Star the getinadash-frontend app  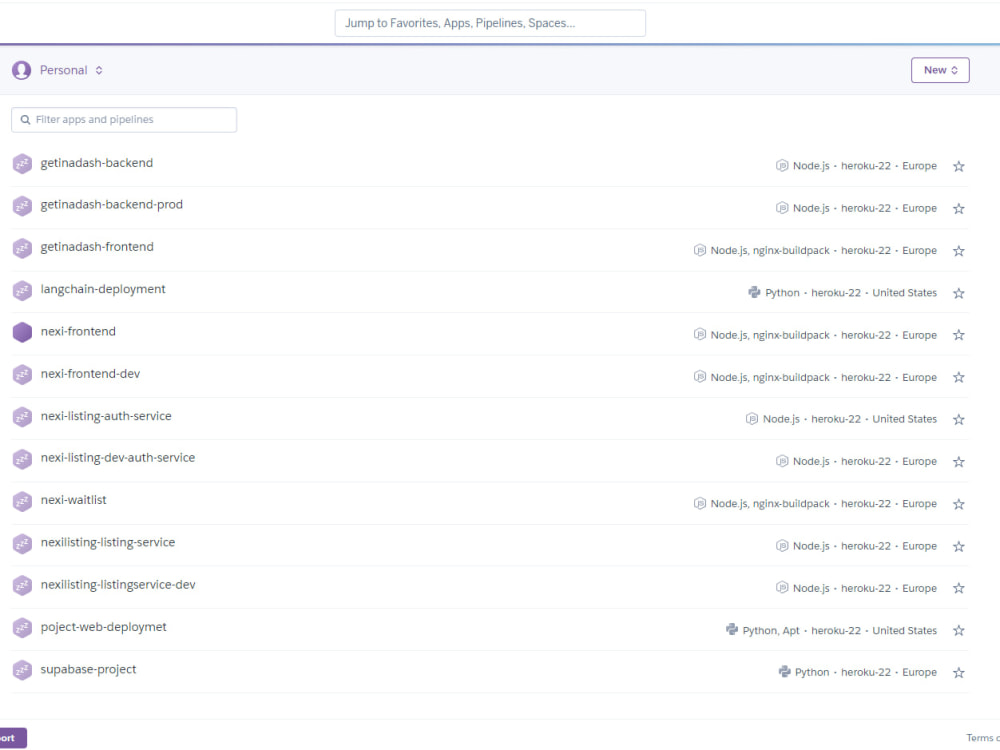pos(959,251)
